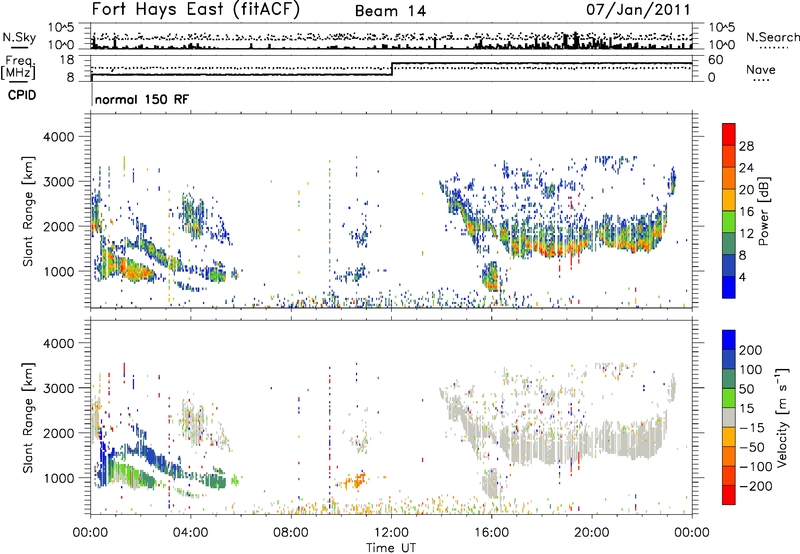
Task: Click the '200' value on Velocity scale
Action: [x=751, y=350]
